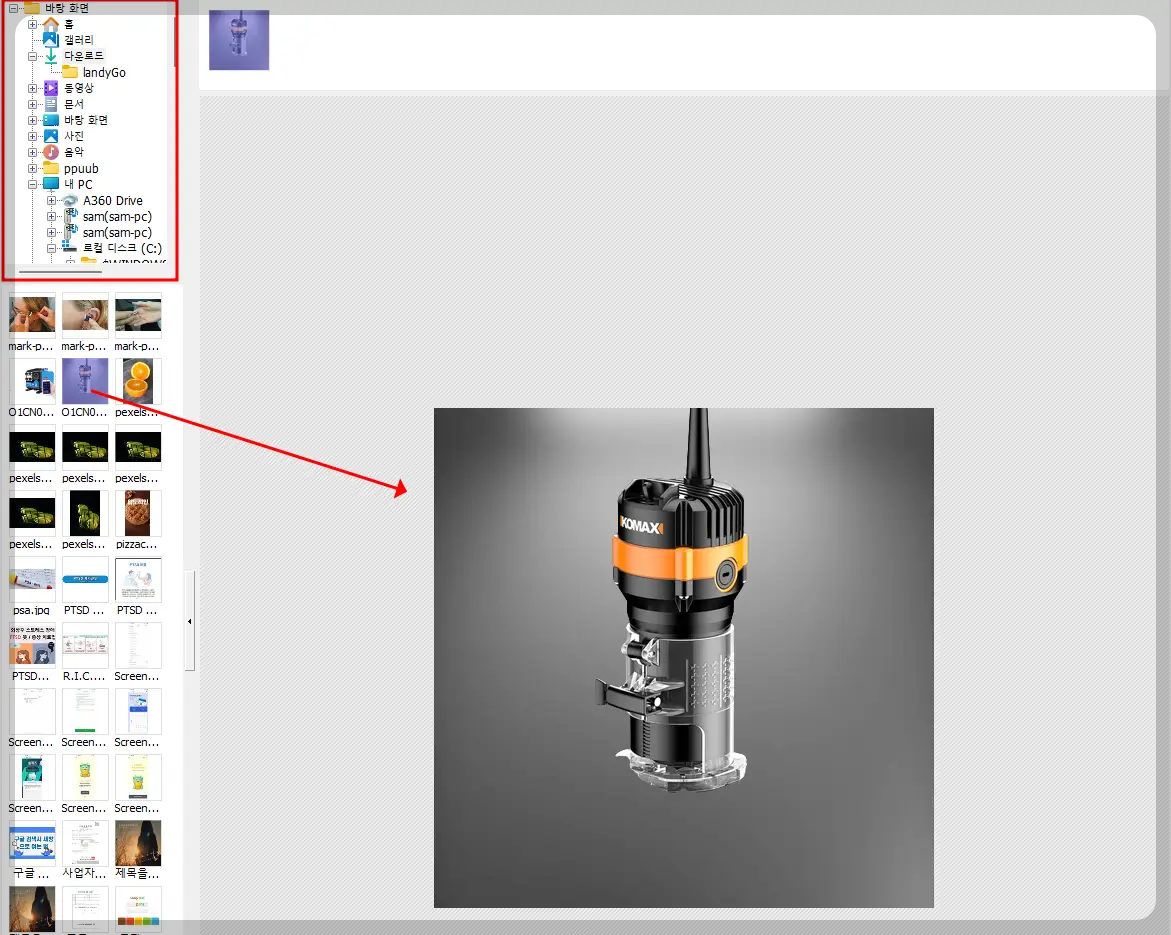Open the landyGo folder icon

click(70, 72)
